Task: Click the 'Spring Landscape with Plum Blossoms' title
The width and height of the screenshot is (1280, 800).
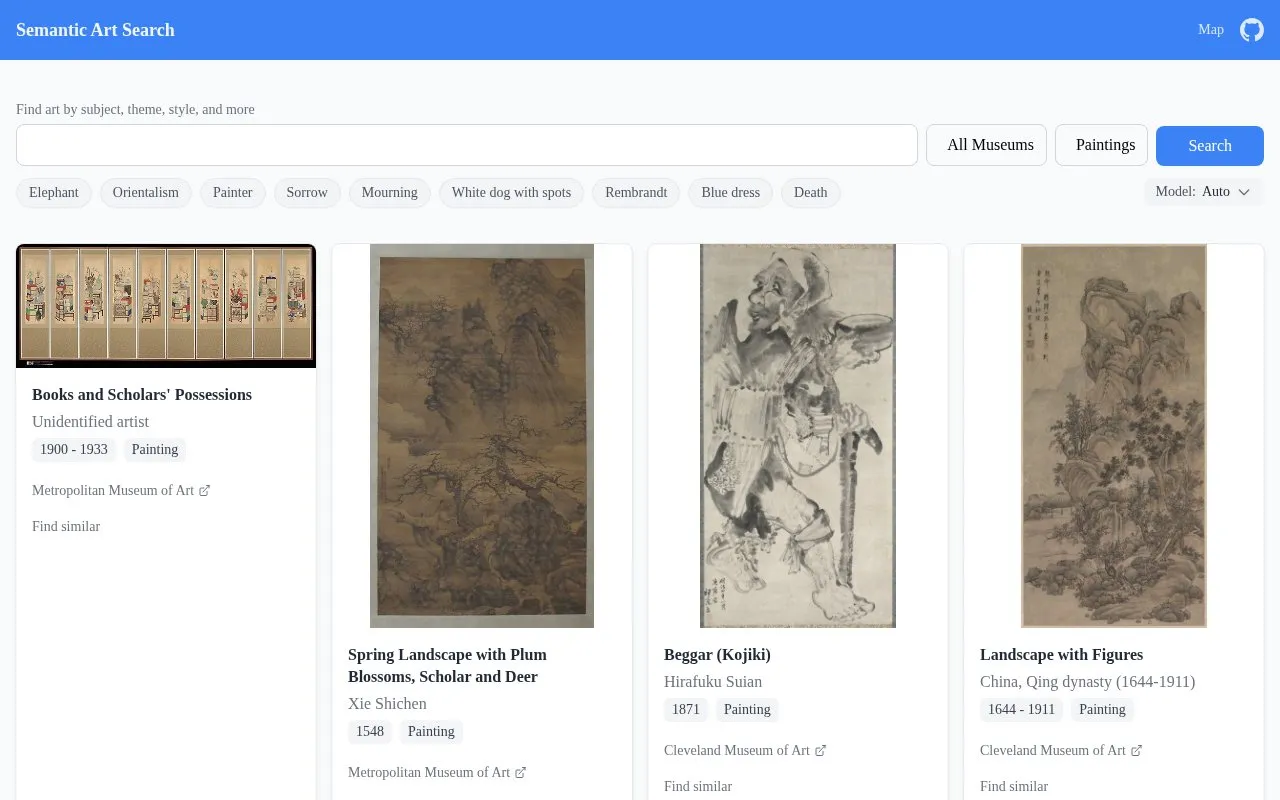Action: (447, 666)
